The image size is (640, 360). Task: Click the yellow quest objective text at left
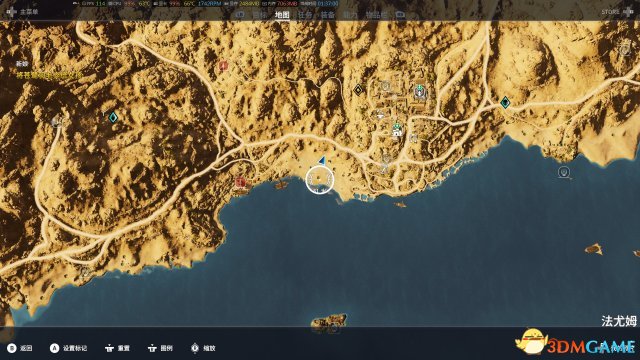point(49,76)
